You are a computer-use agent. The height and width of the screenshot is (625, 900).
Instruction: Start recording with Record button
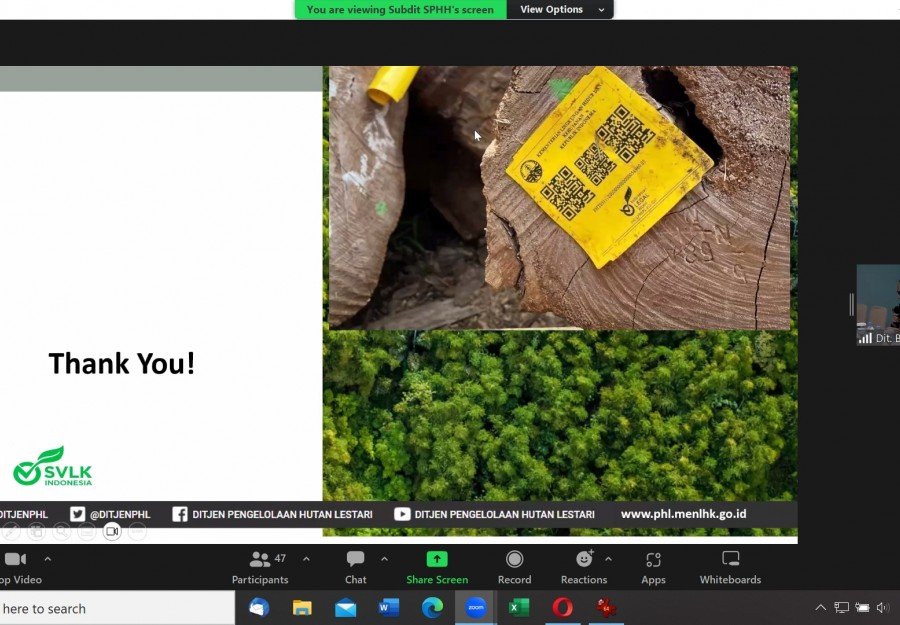click(x=514, y=568)
